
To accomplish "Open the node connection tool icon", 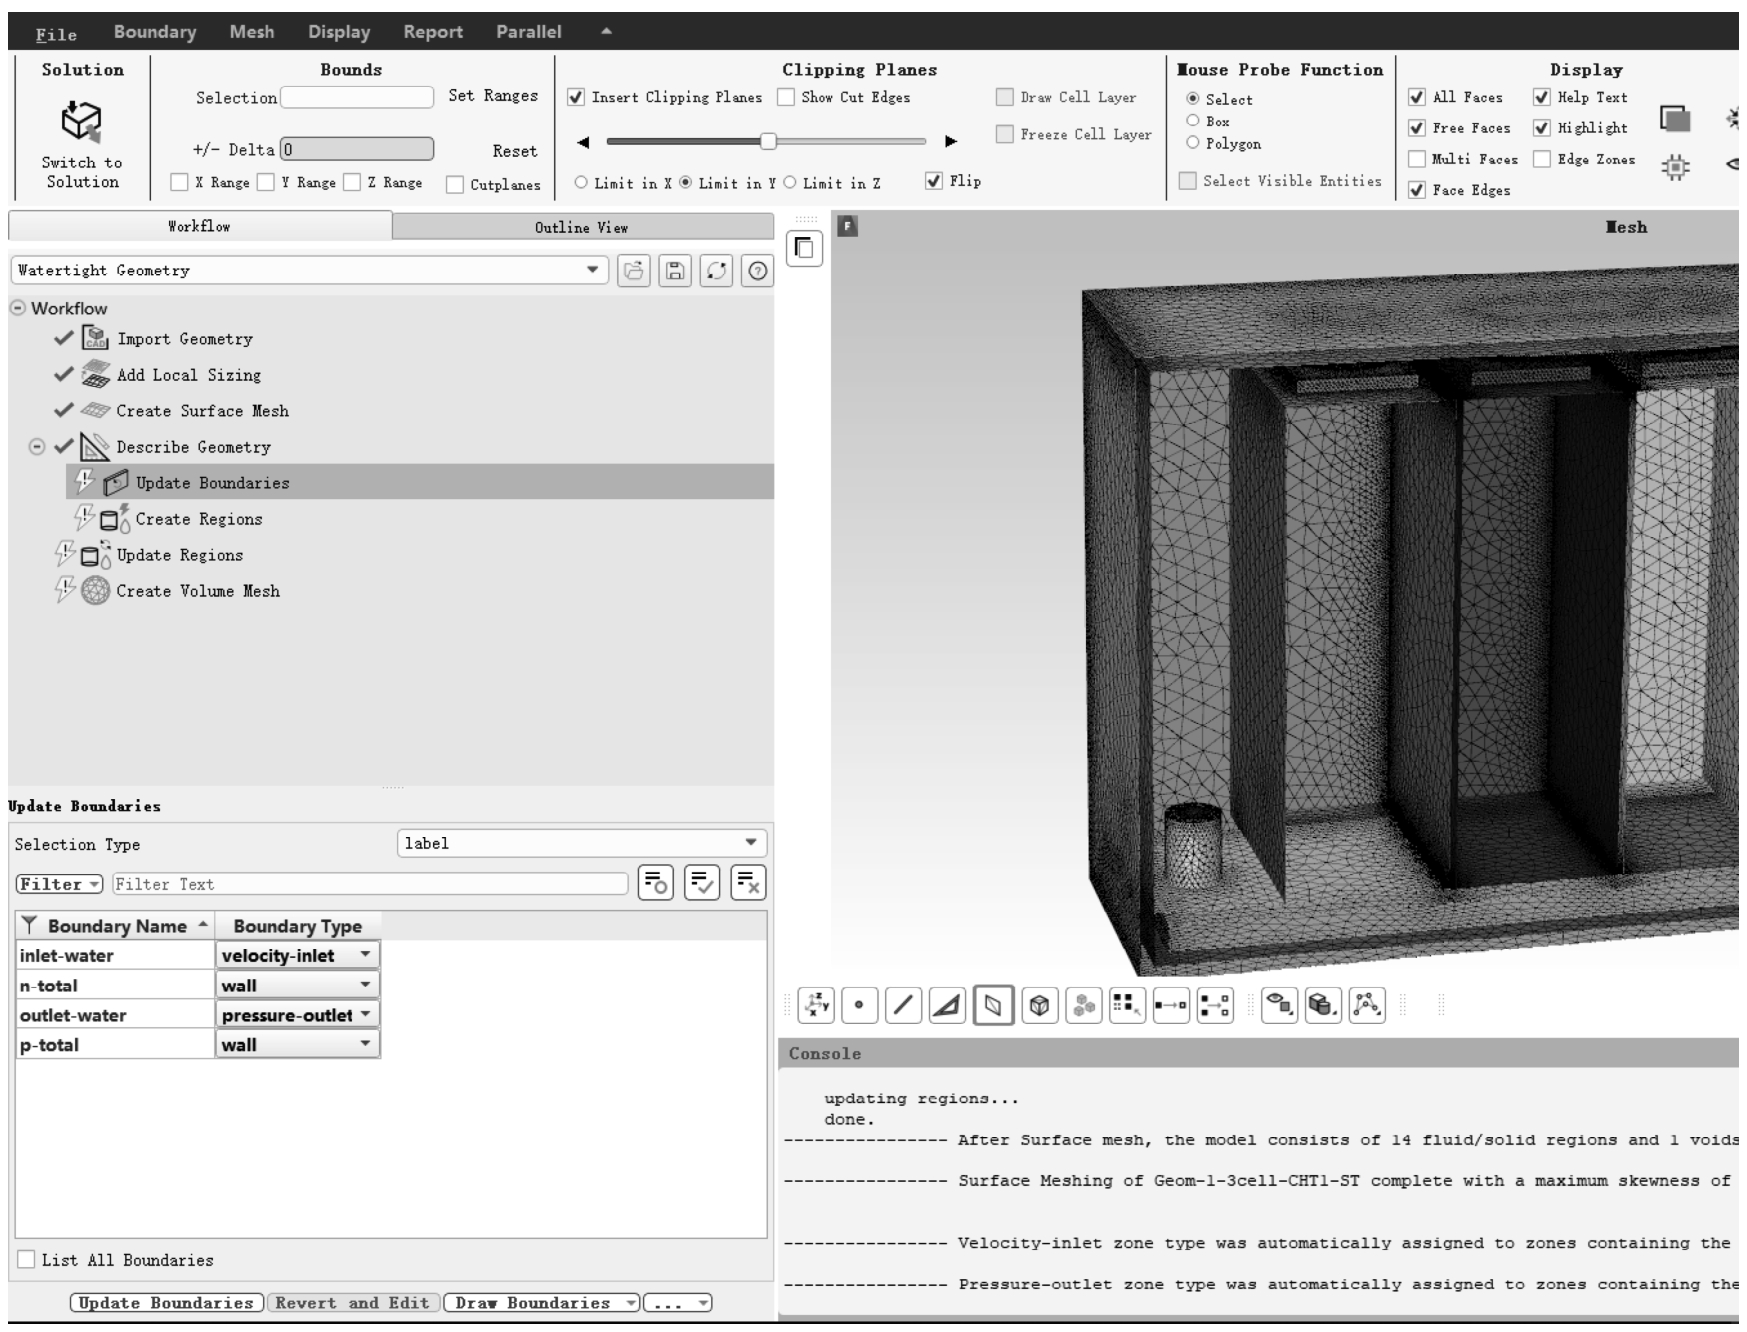I will (x=1367, y=1005).
